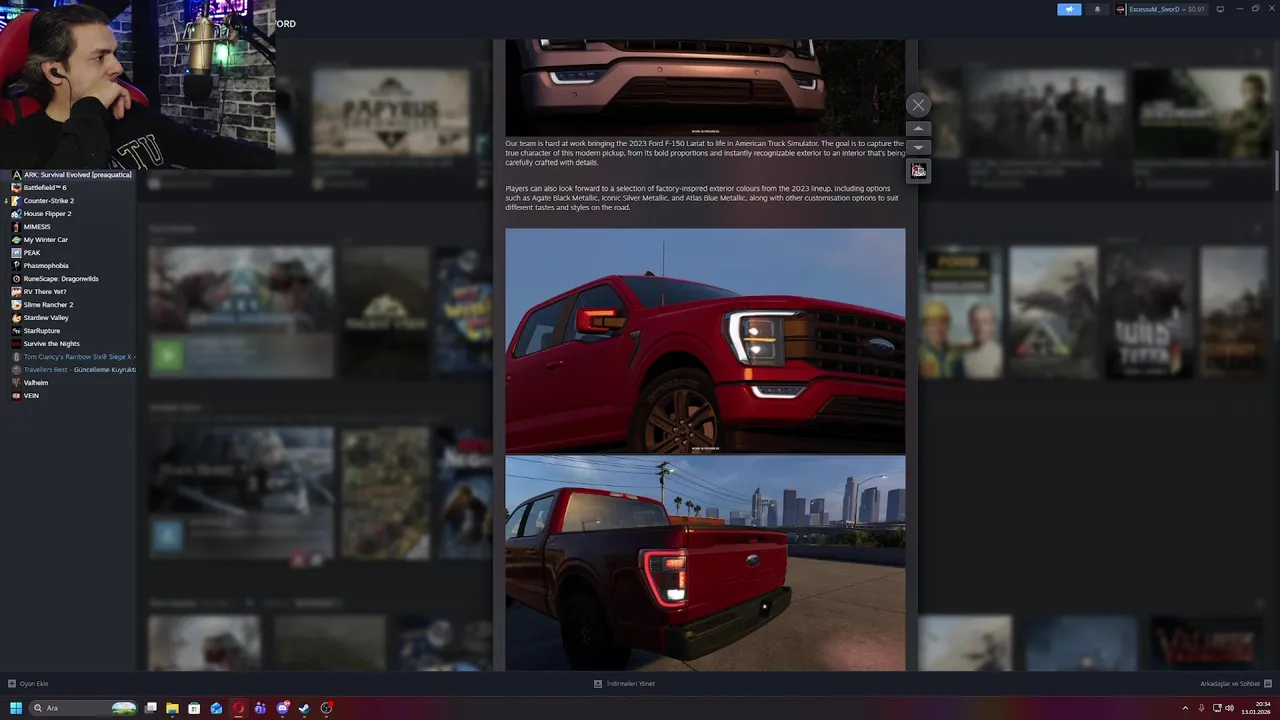Open Discord from taskbar
1280x720 pixels.
point(282,708)
